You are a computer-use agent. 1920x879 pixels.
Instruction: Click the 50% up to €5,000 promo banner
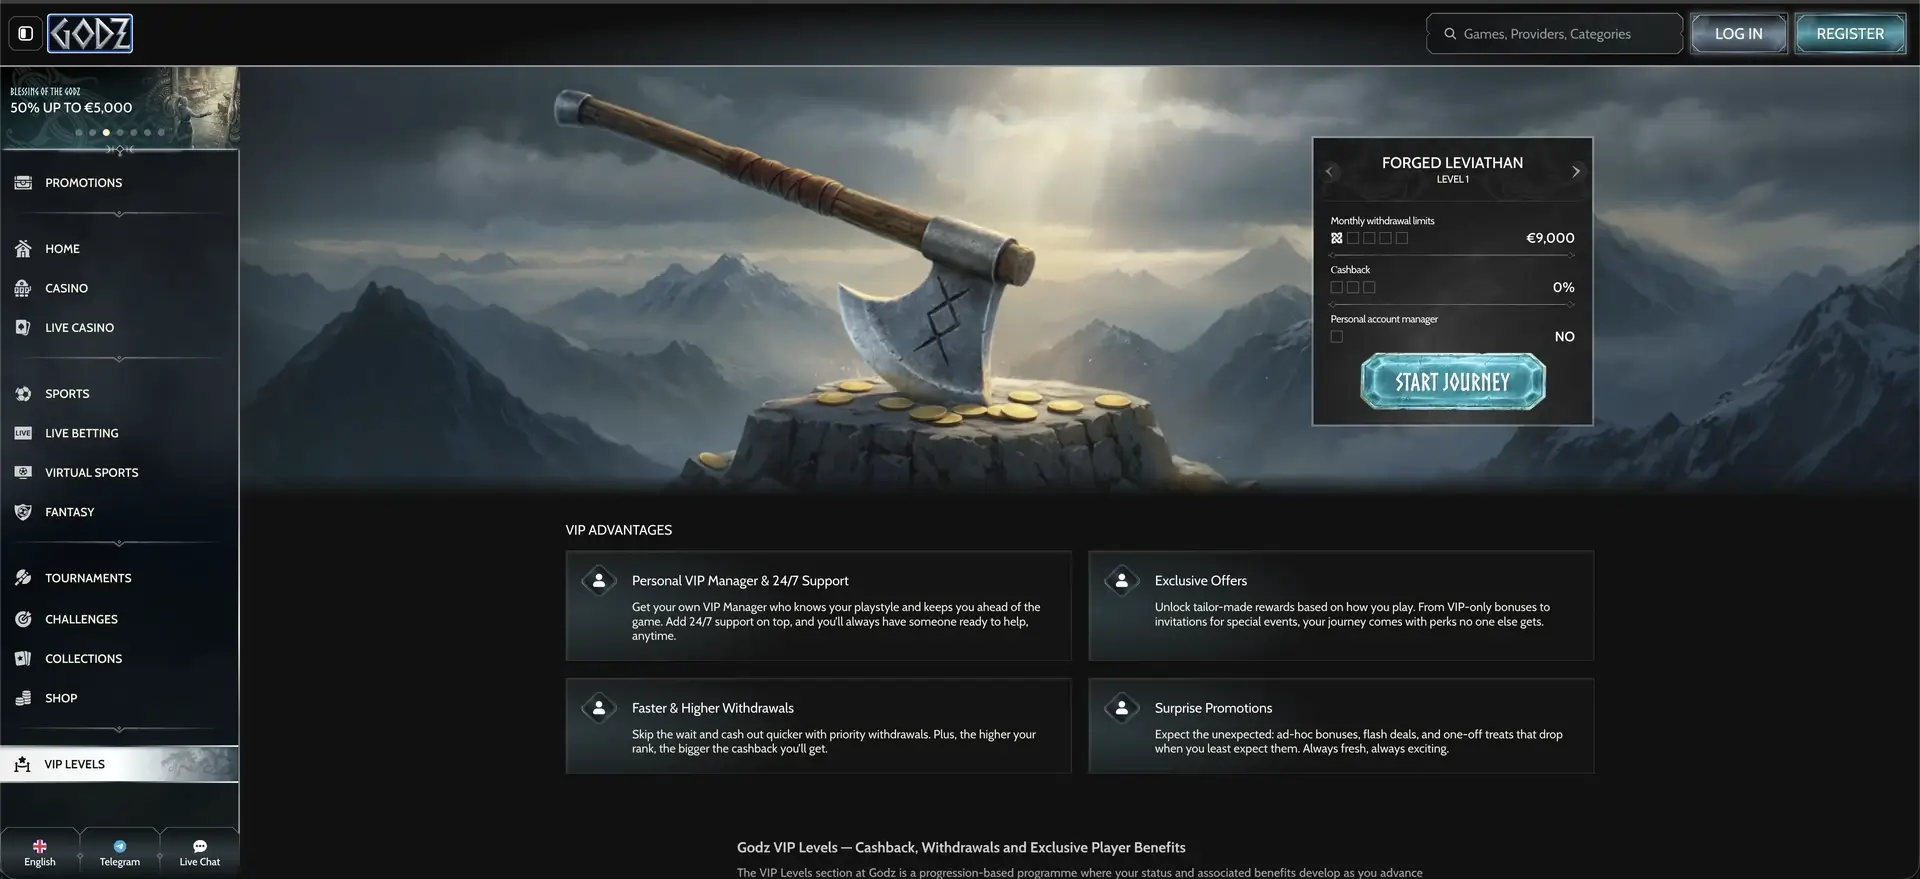click(120, 107)
